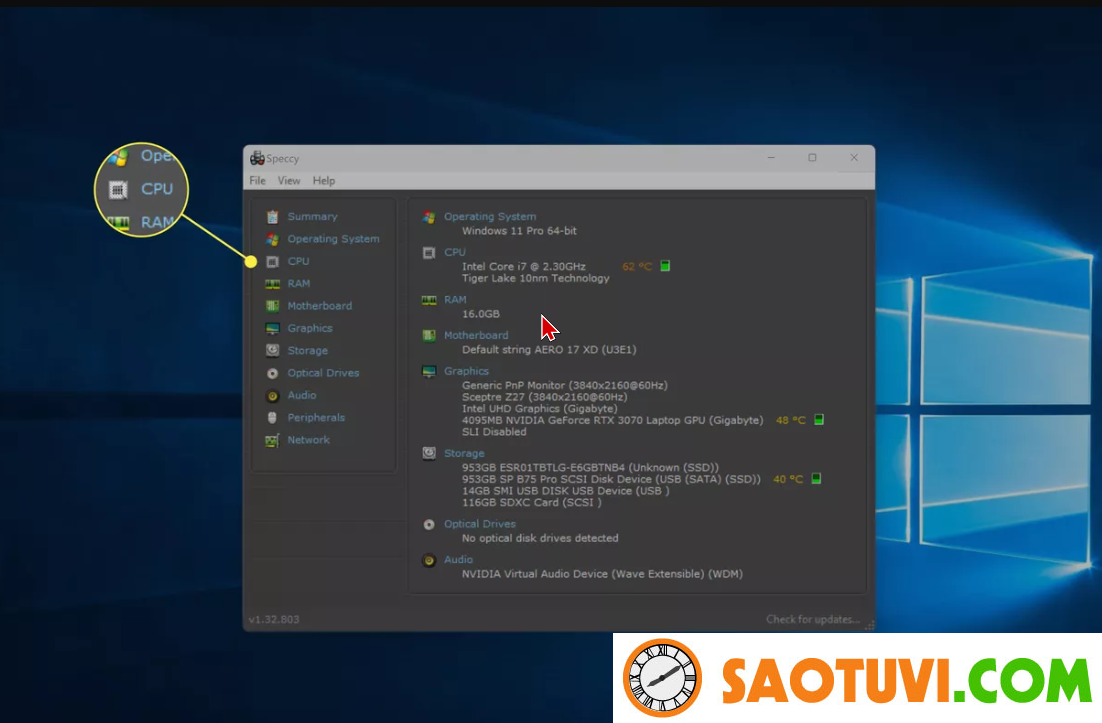
Task: Click the 48 °C GPU temperature value
Action: [x=790, y=420]
